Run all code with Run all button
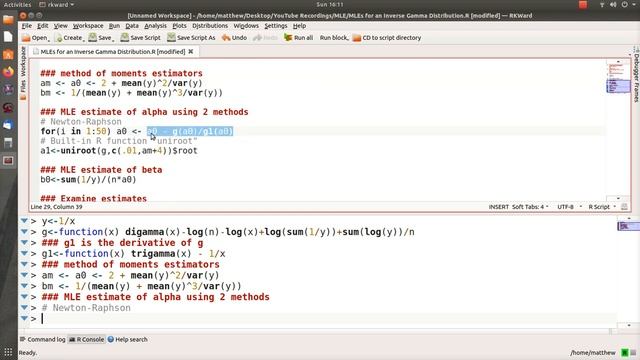The height and width of the screenshot is (360, 640). pyautogui.click(x=299, y=38)
